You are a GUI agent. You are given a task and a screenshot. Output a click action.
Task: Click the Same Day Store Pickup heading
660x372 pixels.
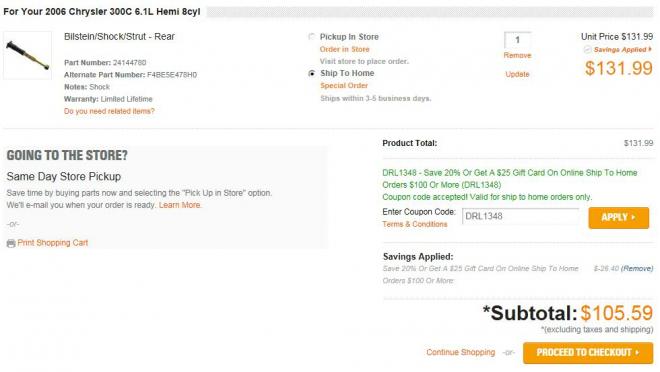click(x=64, y=176)
